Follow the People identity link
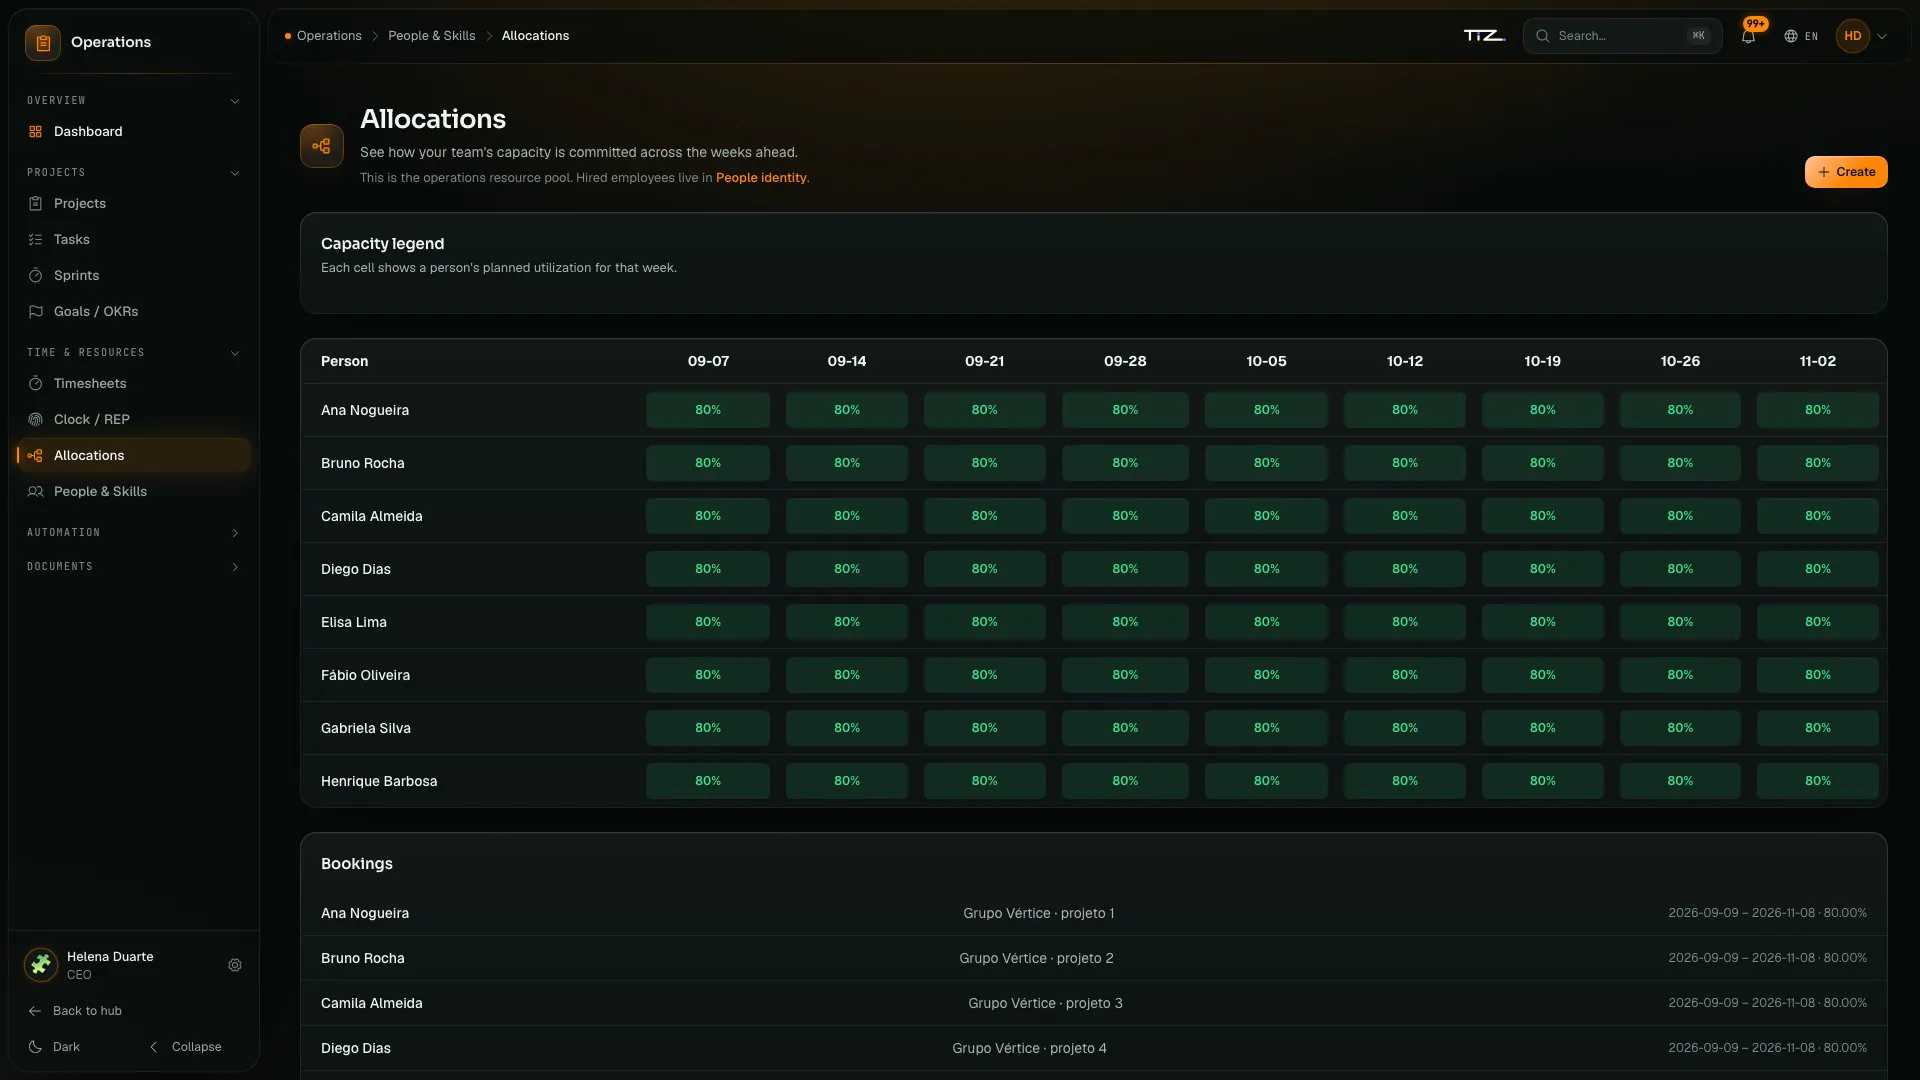Viewport: 1920px width, 1080px height. 761,178
